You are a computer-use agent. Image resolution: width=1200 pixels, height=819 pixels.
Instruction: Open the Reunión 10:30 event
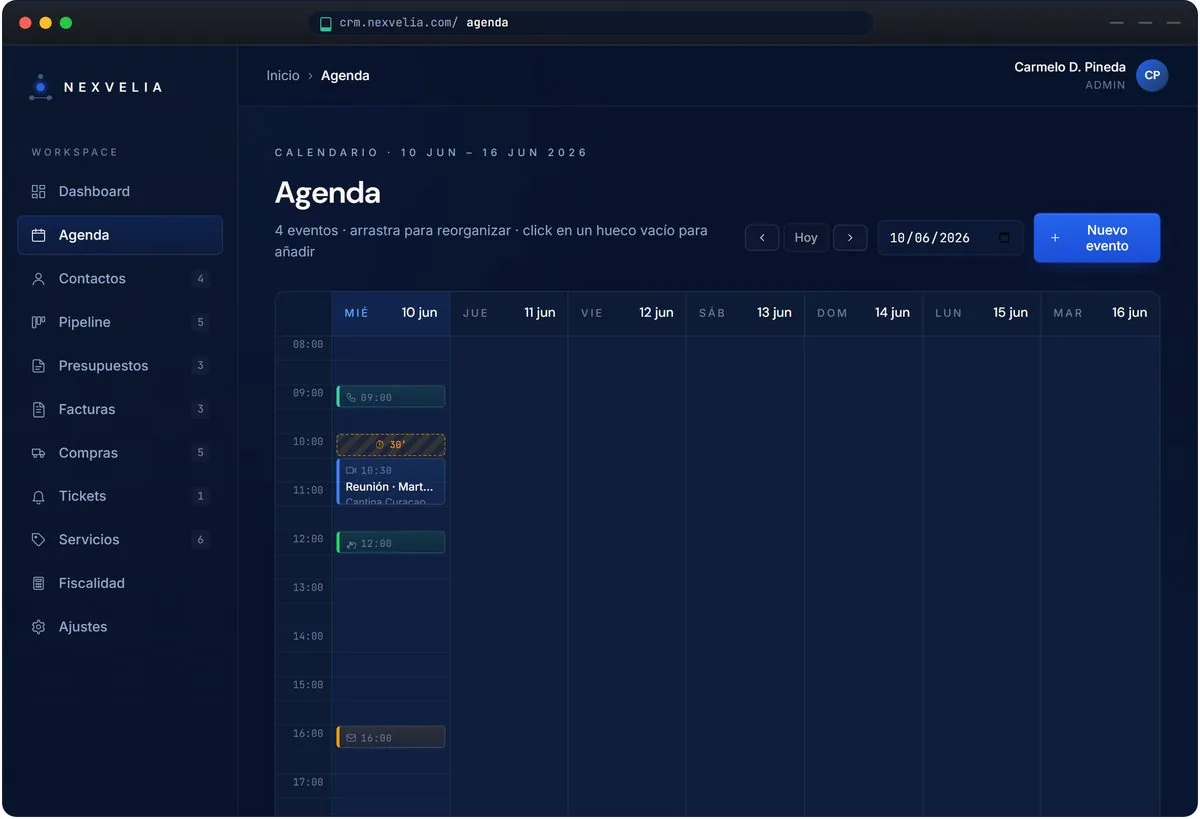(x=391, y=482)
